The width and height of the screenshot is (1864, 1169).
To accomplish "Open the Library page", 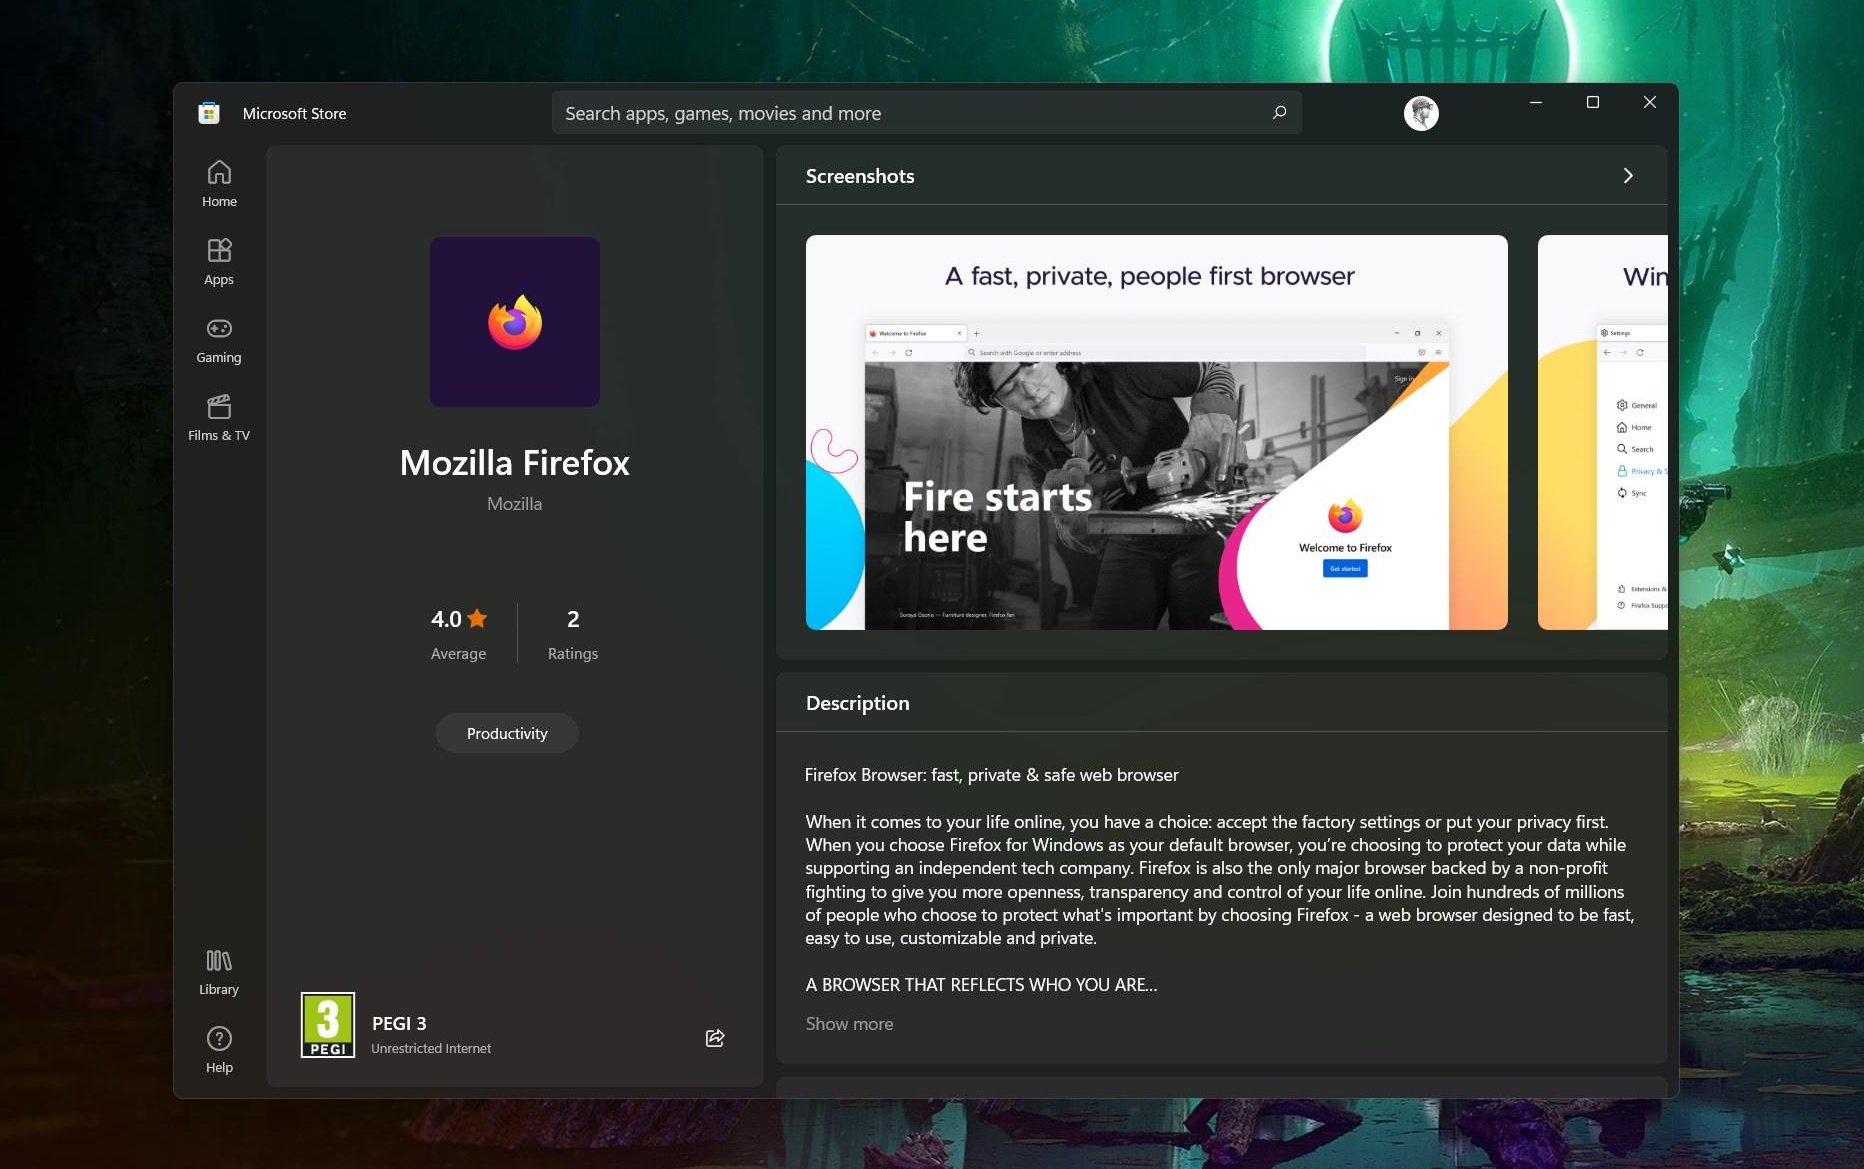I will pyautogui.click(x=219, y=972).
